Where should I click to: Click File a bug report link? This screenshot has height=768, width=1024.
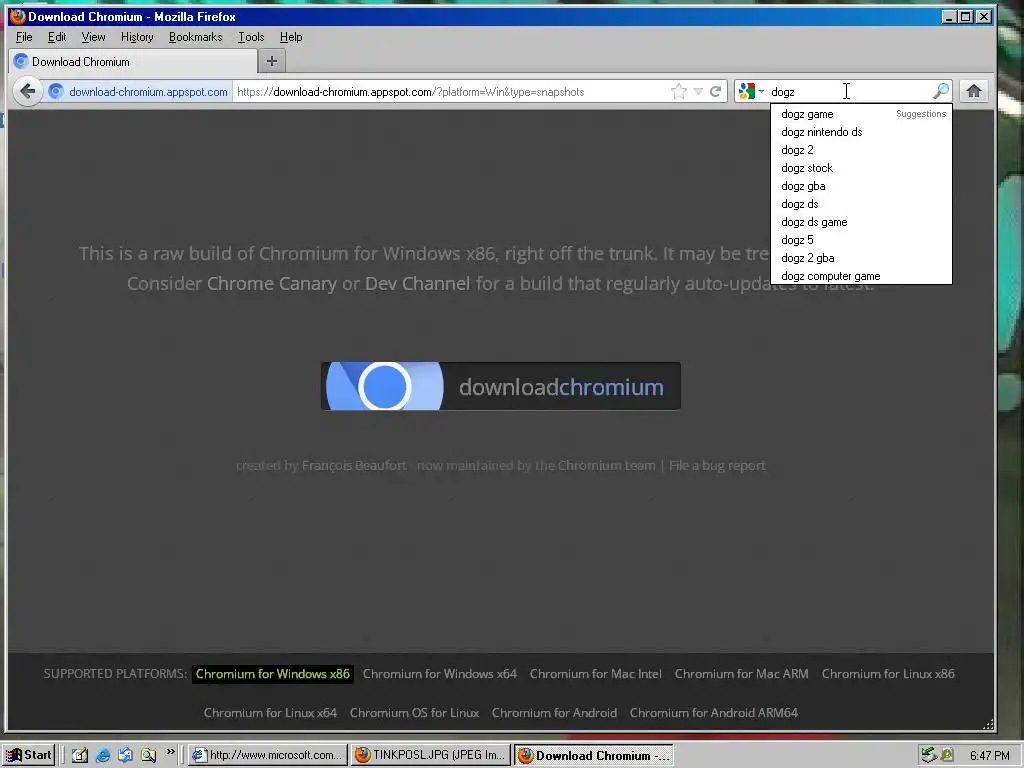717,466
